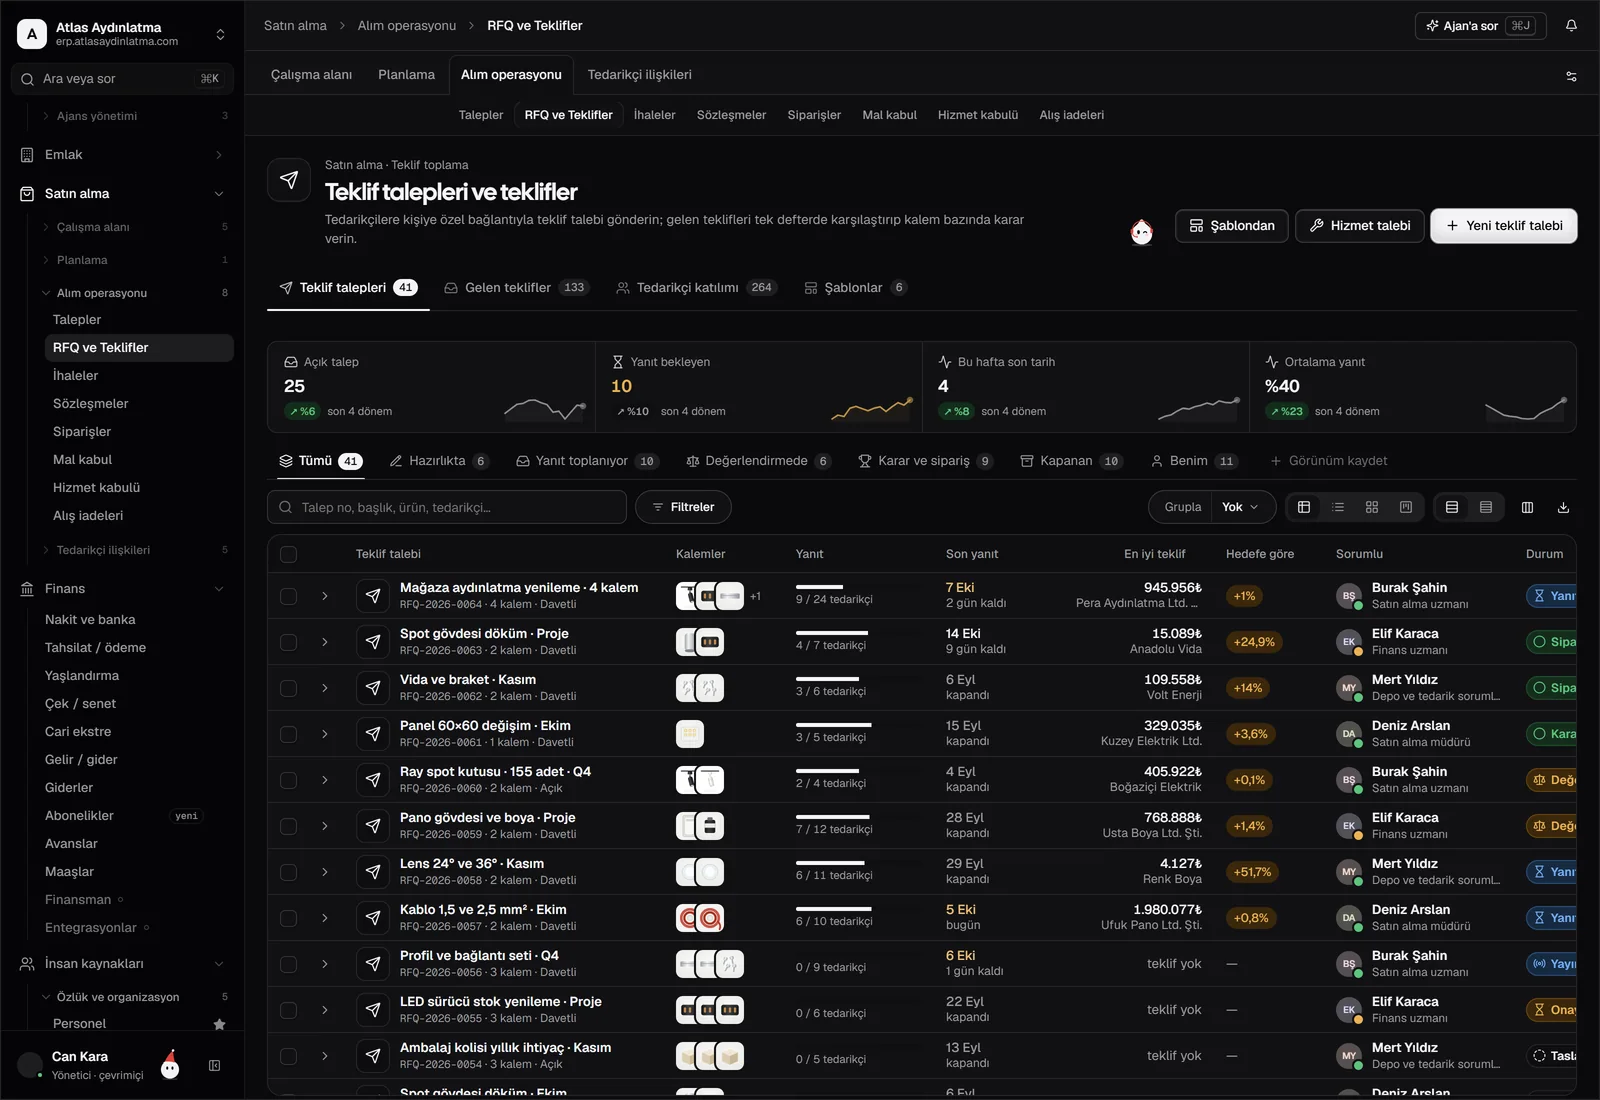This screenshot has height=1100, width=1600.
Task: Expand the Pano gövdesi ve boya row
Action: tap(325, 826)
